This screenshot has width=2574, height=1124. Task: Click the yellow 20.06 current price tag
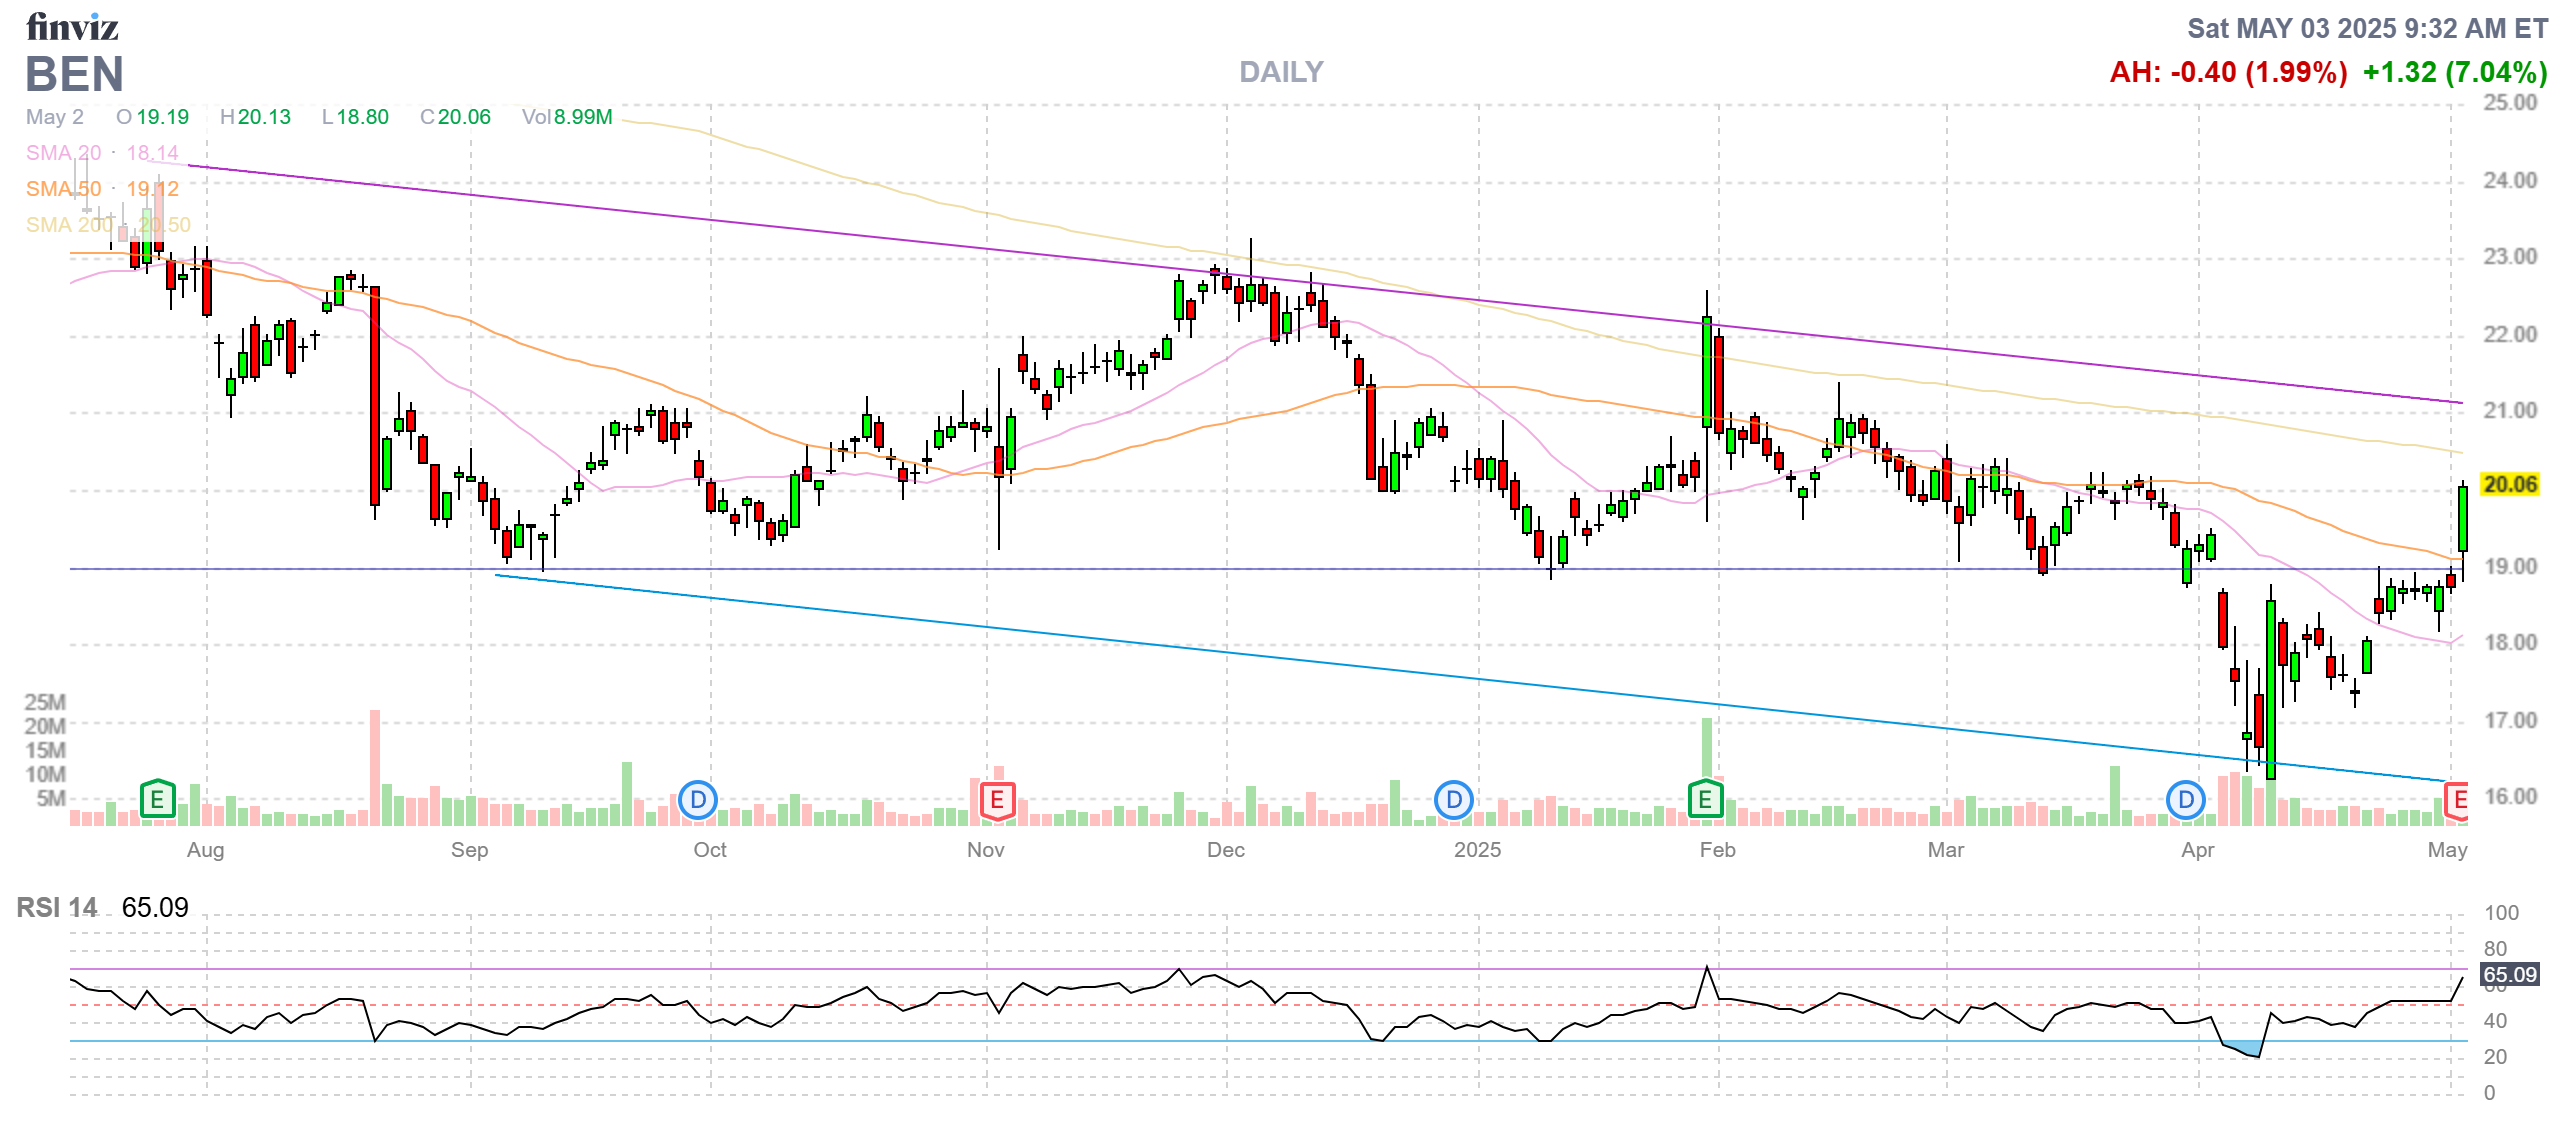2510,485
